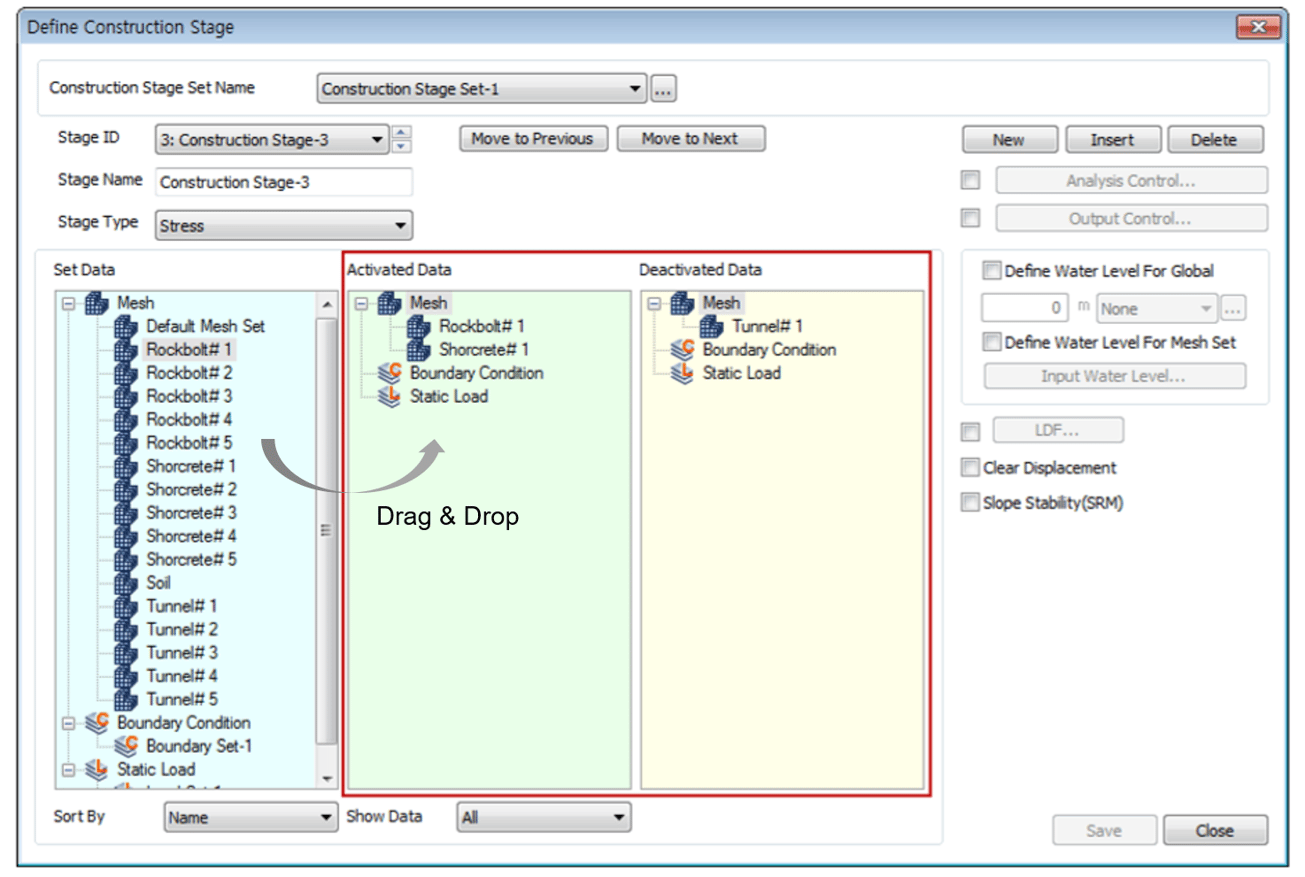Enable Define Water Level For Global
This screenshot has height=877, width=1305.
(992, 271)
